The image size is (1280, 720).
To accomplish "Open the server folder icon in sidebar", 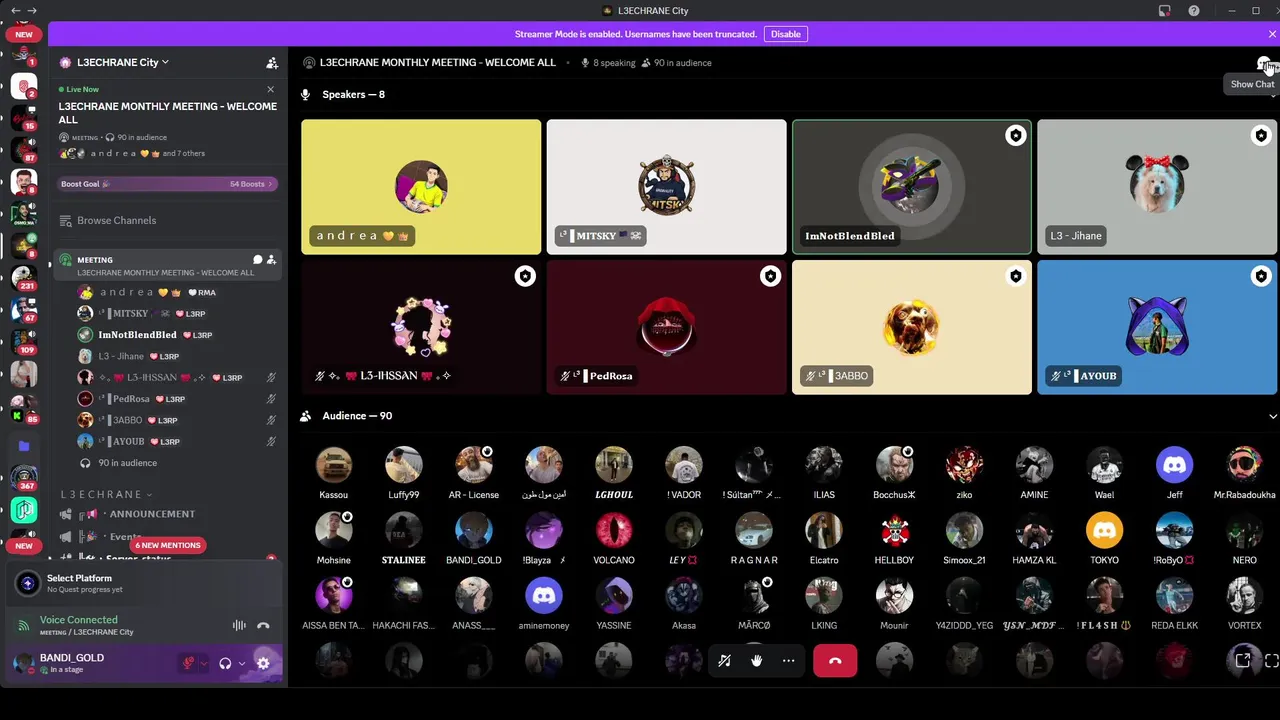I will click(24, 446).
